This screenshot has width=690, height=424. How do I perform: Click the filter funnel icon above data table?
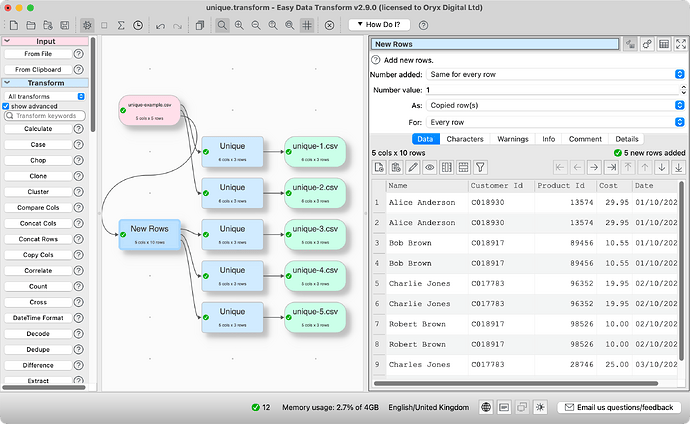tap(479, 167)
